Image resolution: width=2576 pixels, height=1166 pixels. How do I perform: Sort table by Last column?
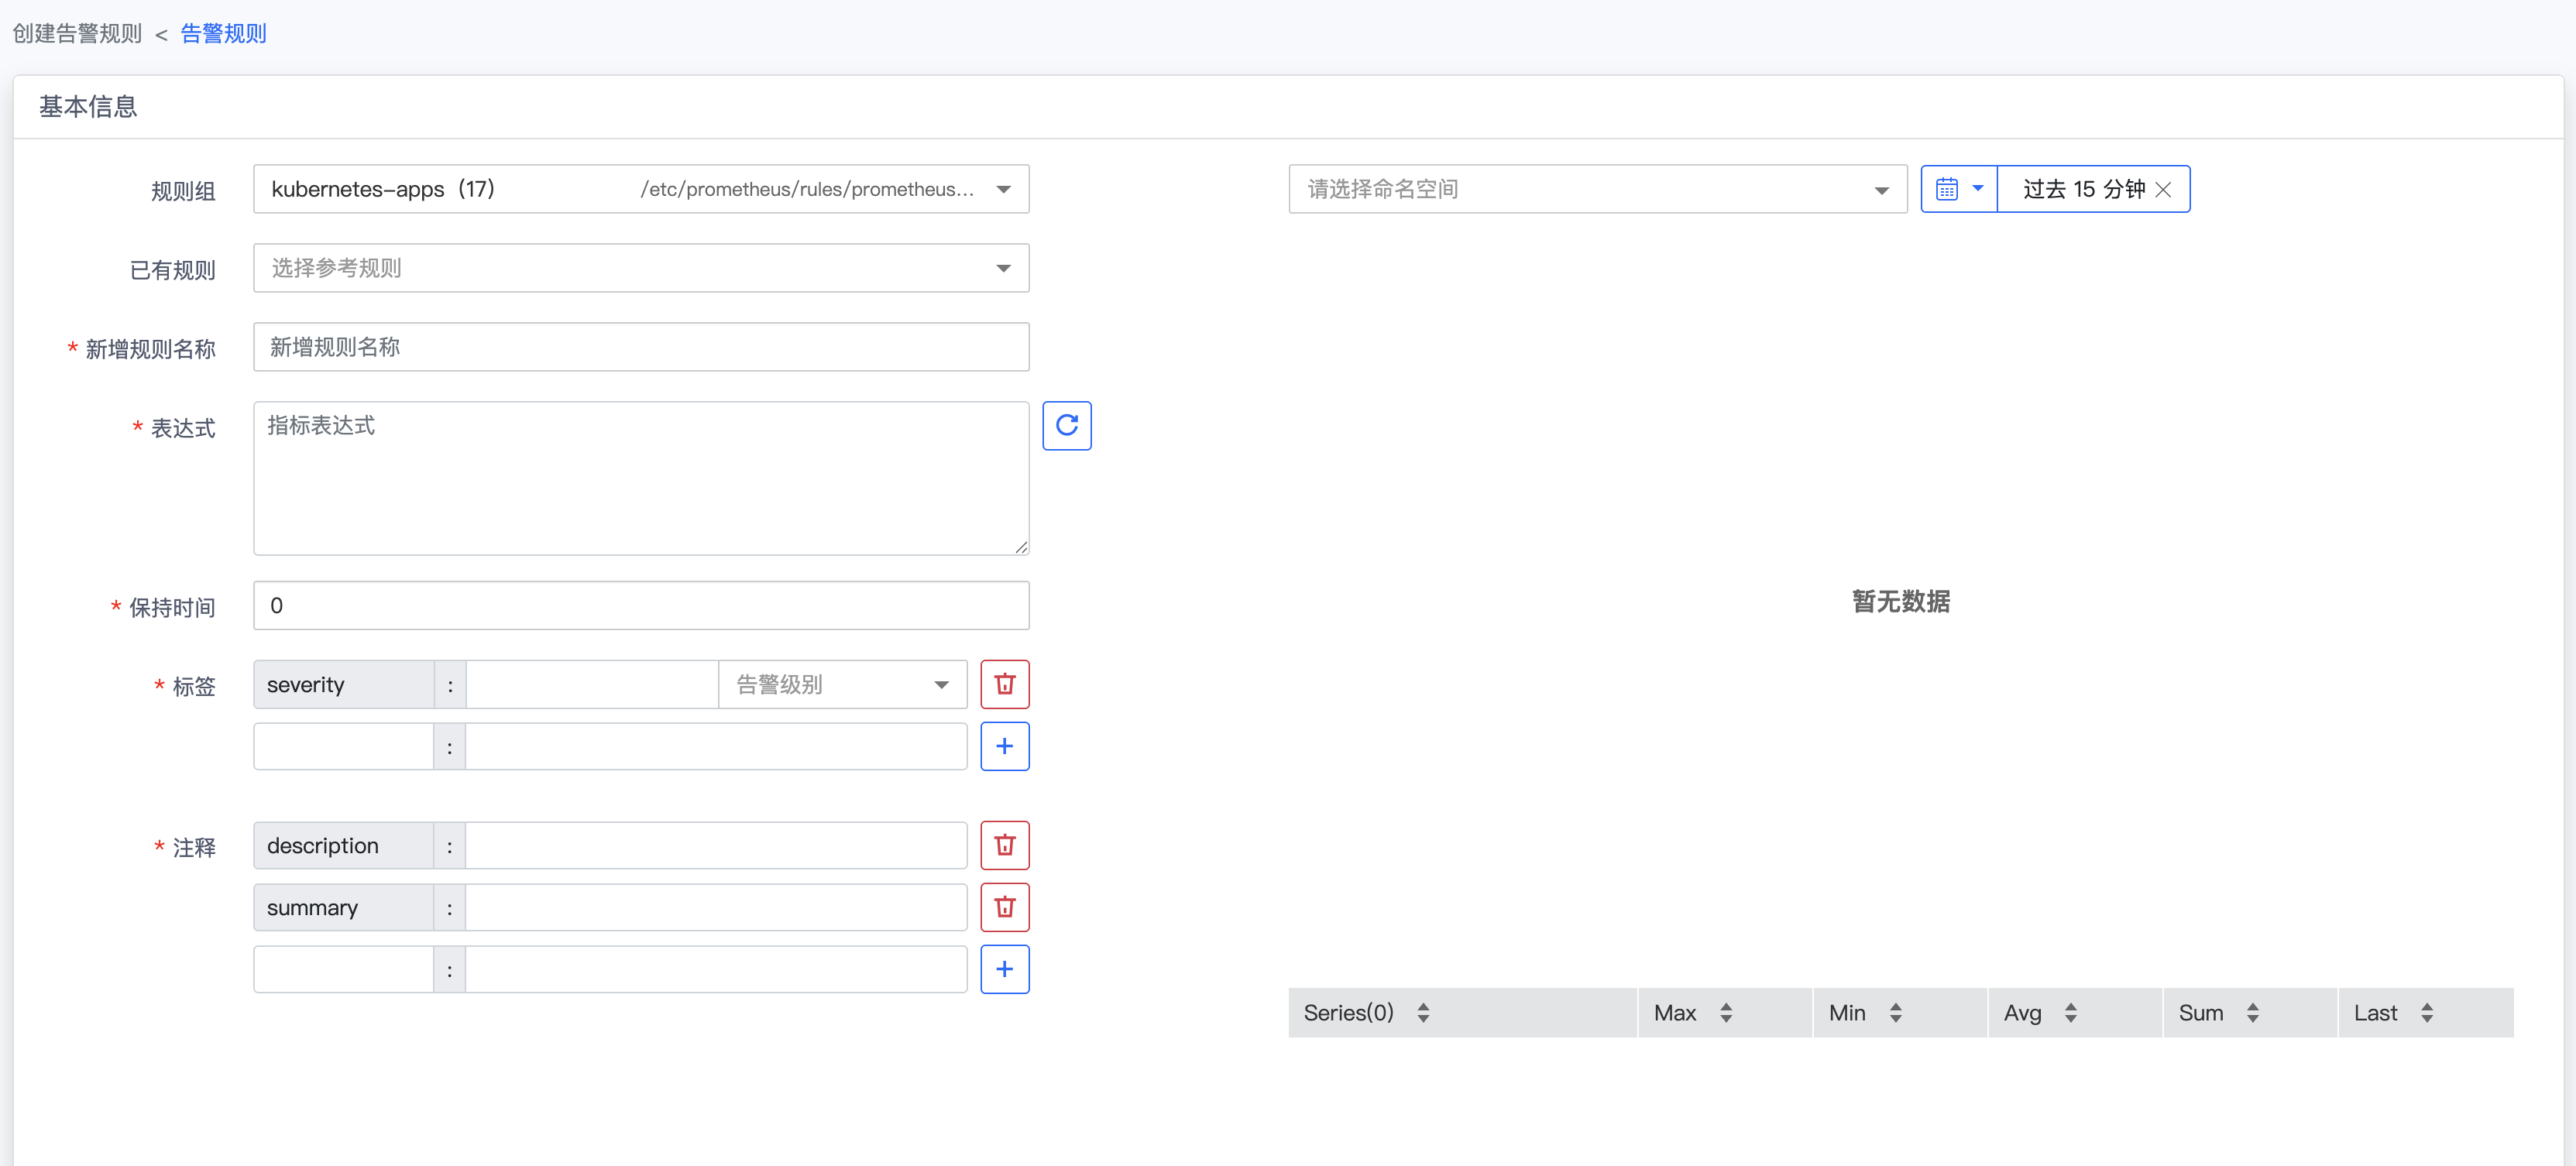2426,1013
